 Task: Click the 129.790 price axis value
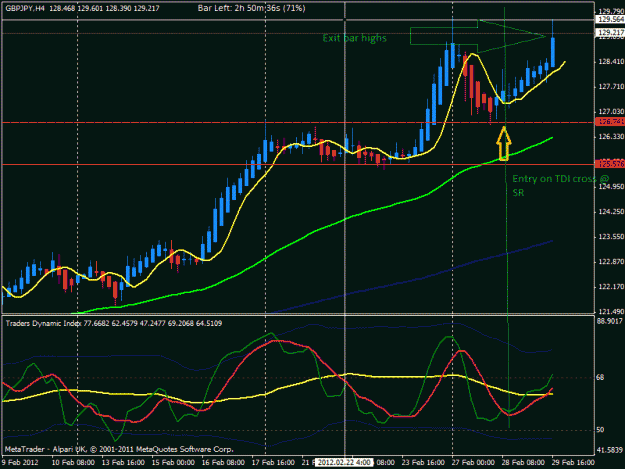click(x=611, y=12)
